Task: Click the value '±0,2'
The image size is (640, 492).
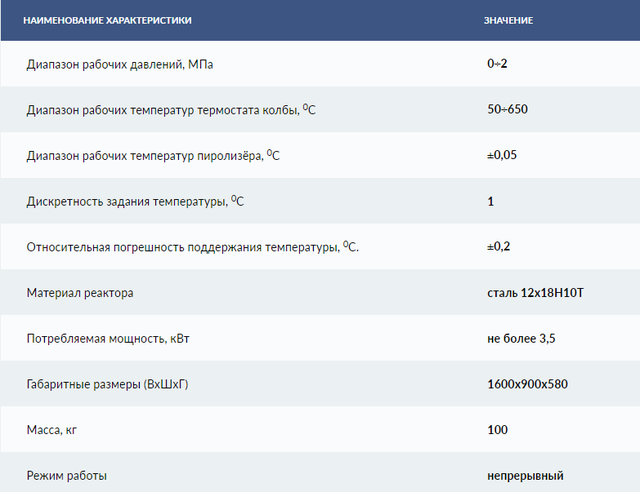Action: coord(499,246)
